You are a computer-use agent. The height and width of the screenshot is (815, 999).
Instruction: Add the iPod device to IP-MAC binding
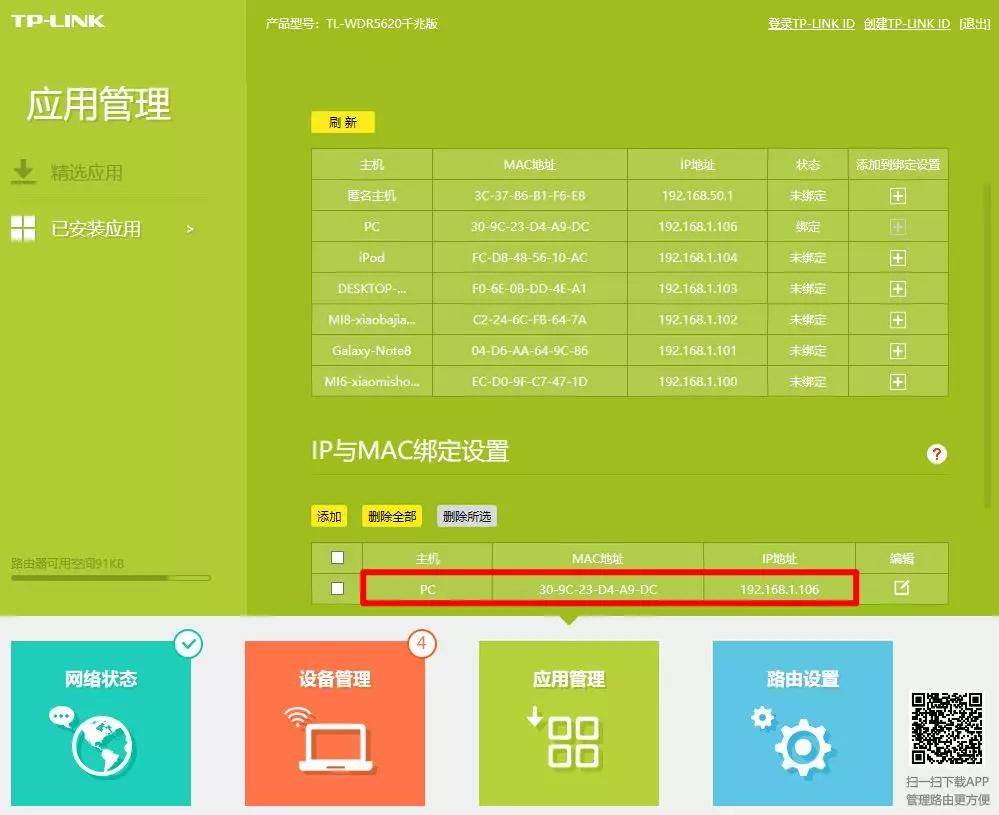click(x=897, y=257)
